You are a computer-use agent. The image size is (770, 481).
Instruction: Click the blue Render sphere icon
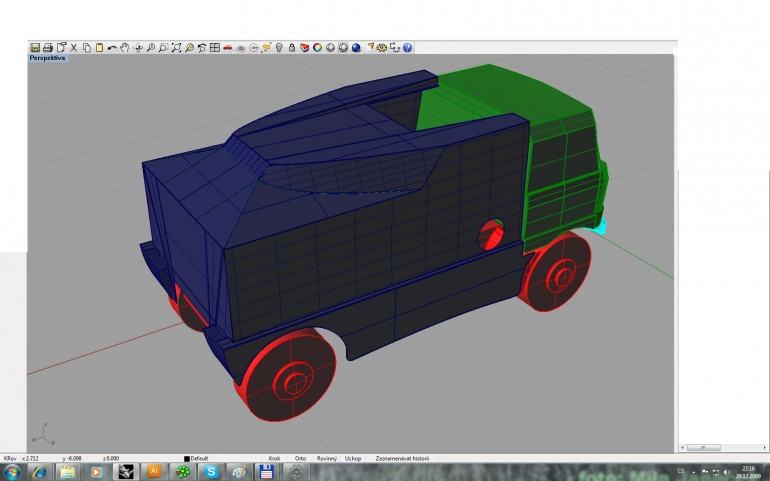pos(356,48)
